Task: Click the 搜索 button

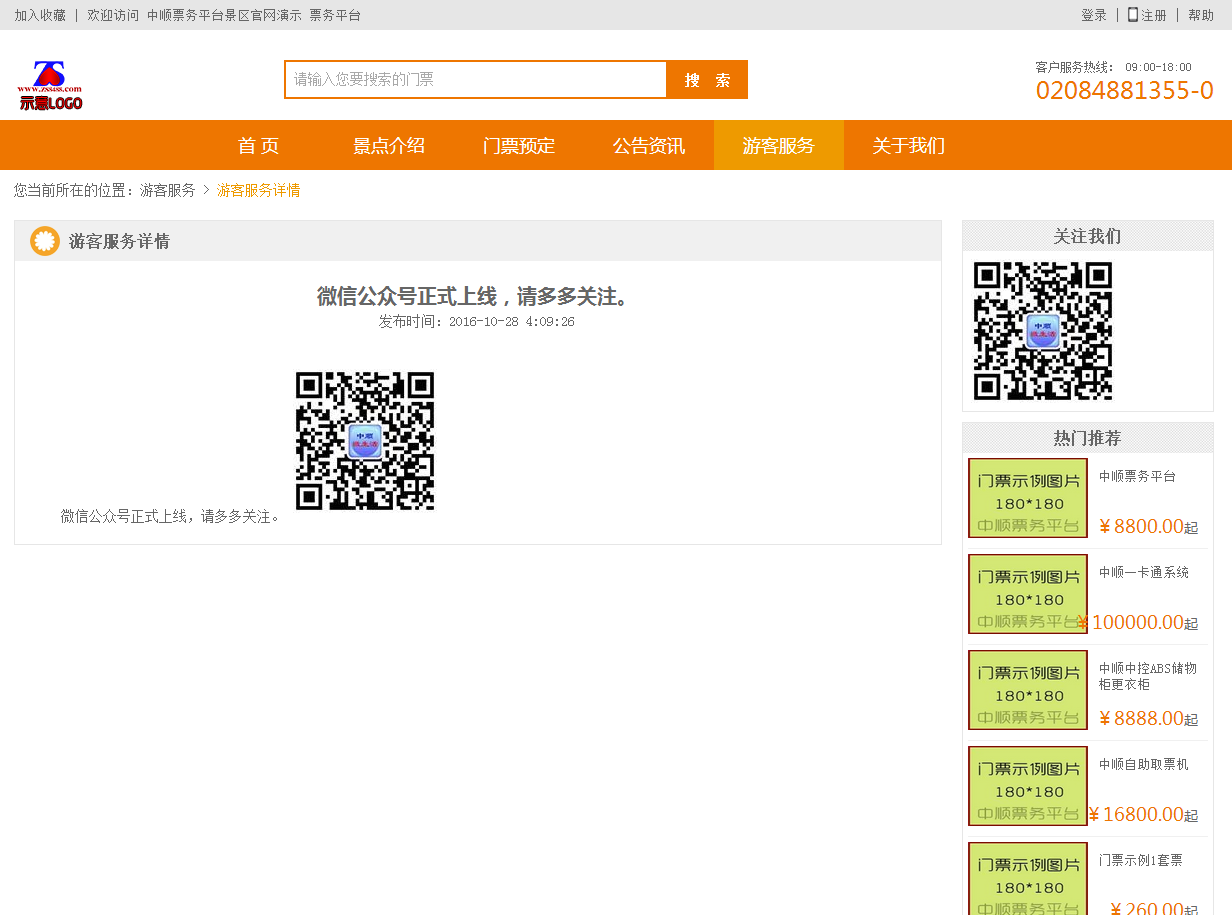Action: coord(707,80)
